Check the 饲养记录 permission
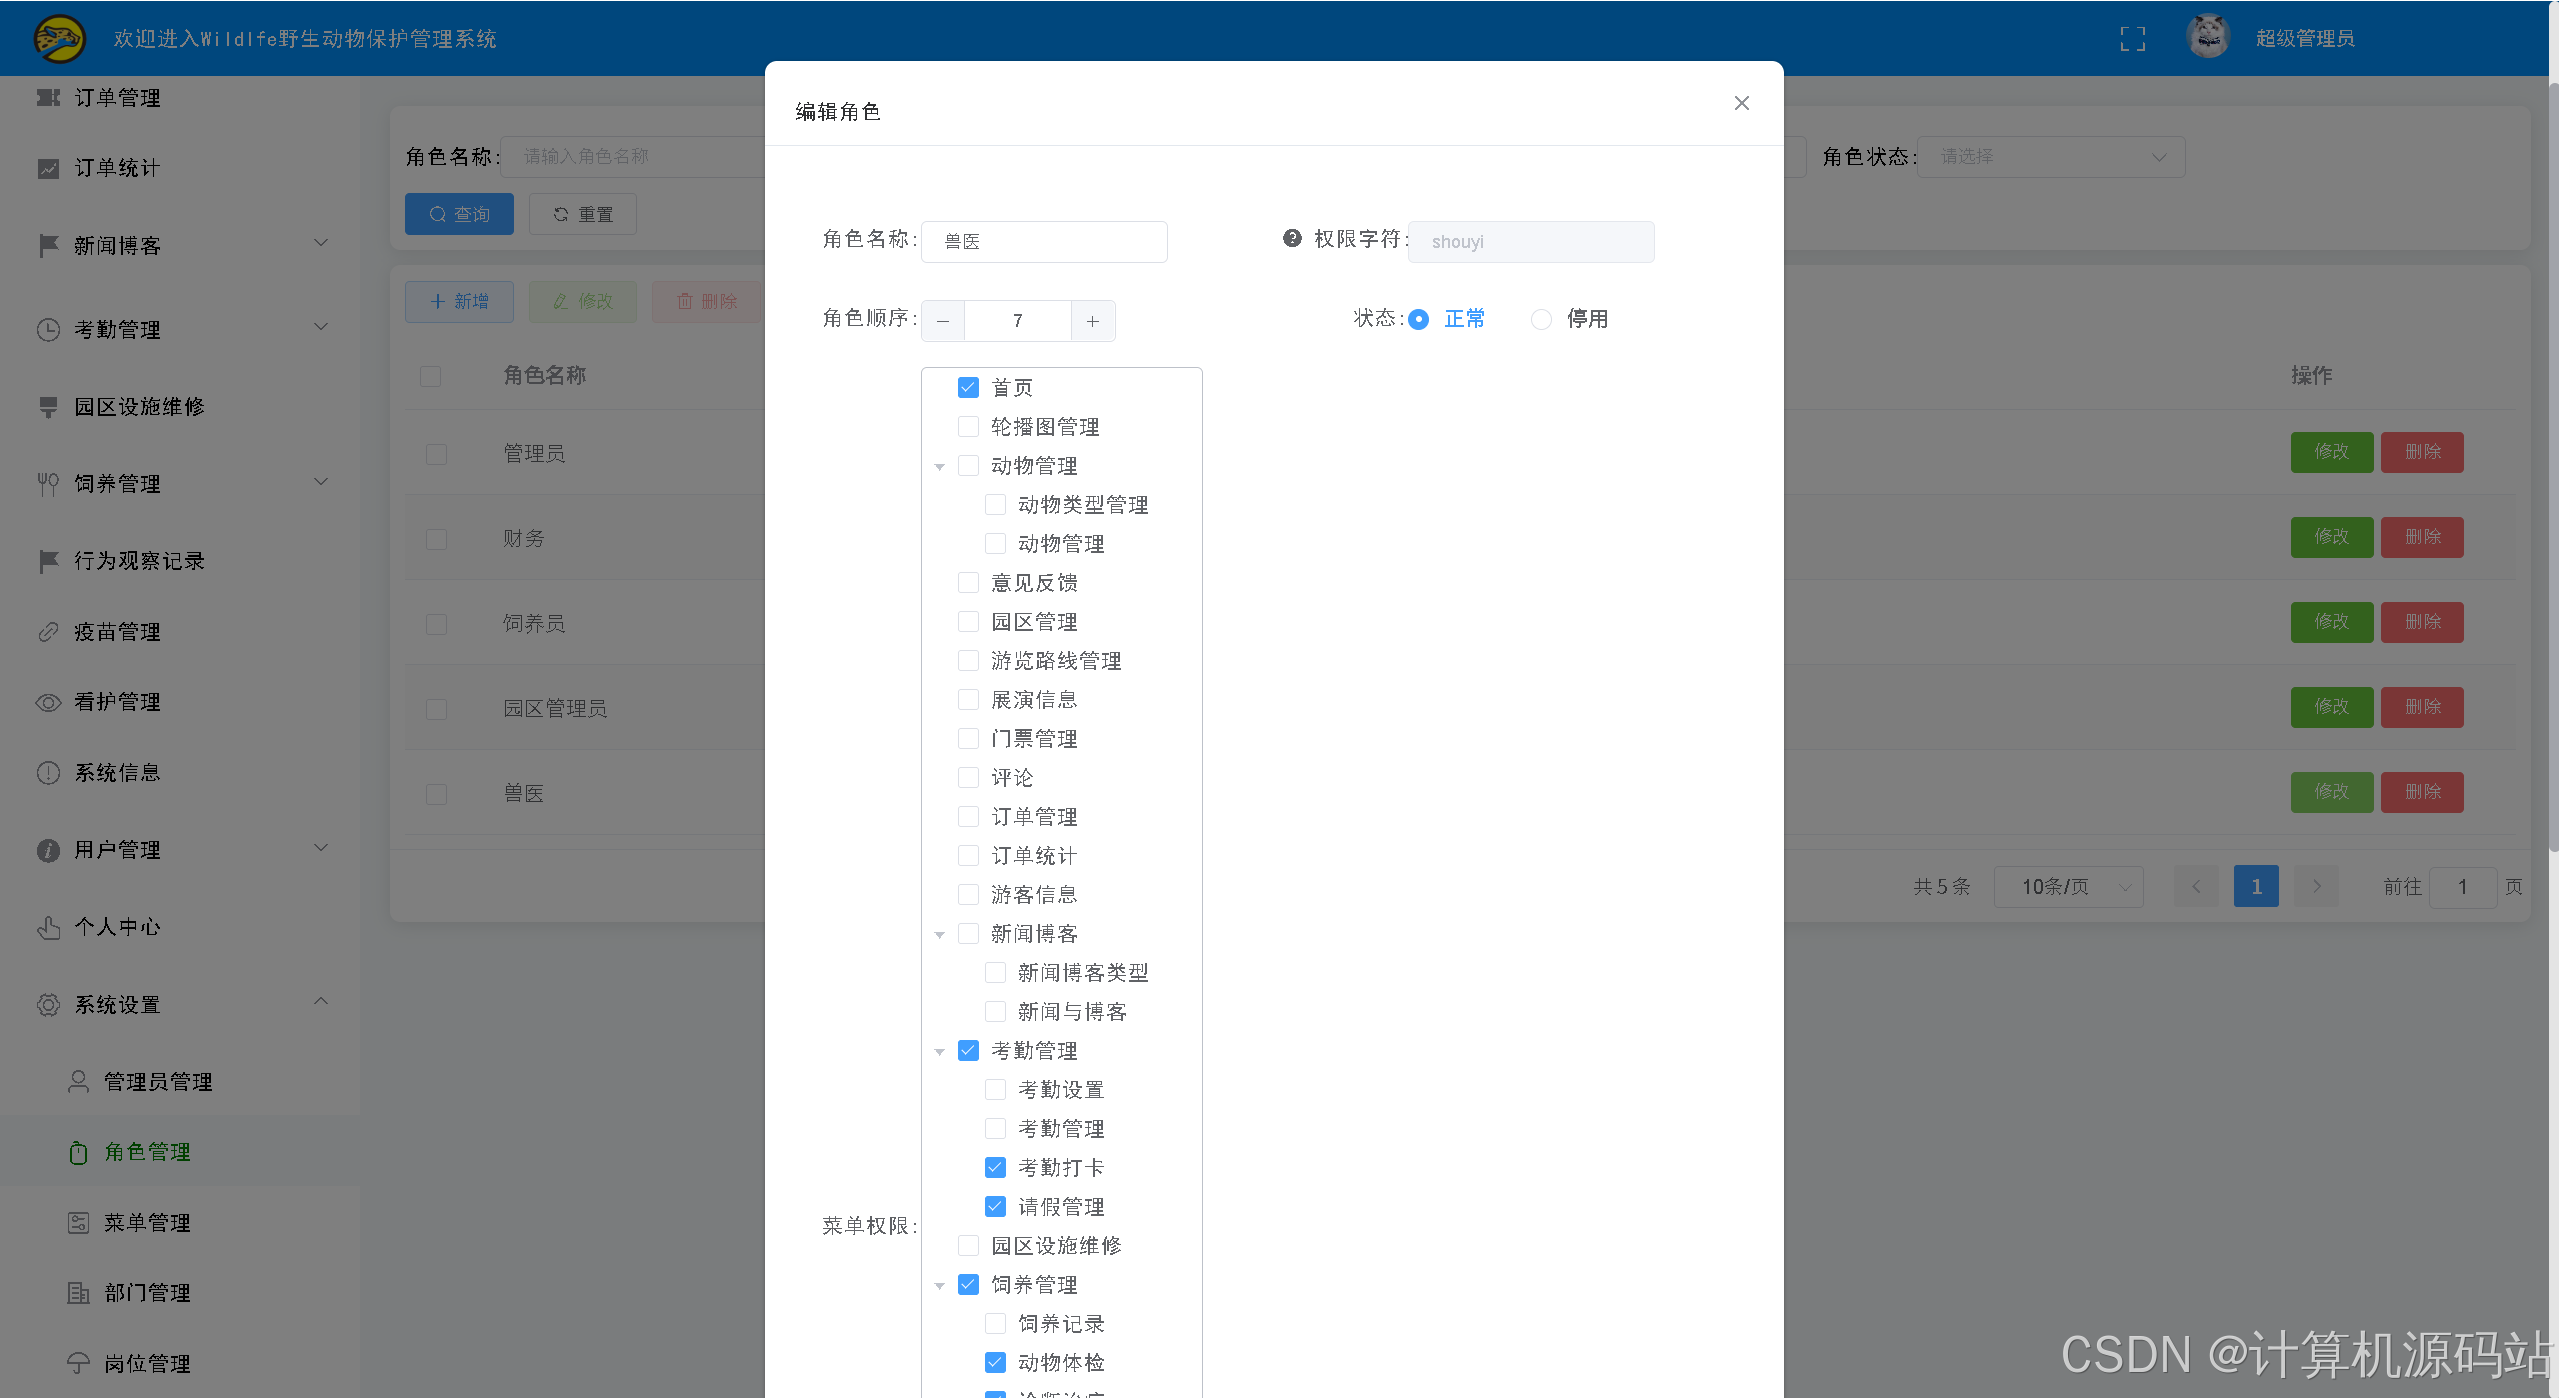2559x1398 pixels. tap(995, 1323)
